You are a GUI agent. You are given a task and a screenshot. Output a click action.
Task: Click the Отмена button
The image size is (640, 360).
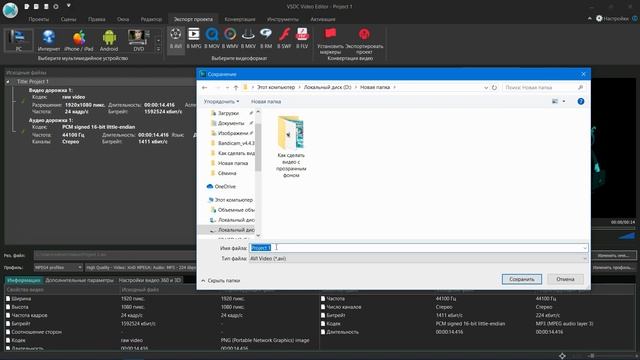pos(565,279)
